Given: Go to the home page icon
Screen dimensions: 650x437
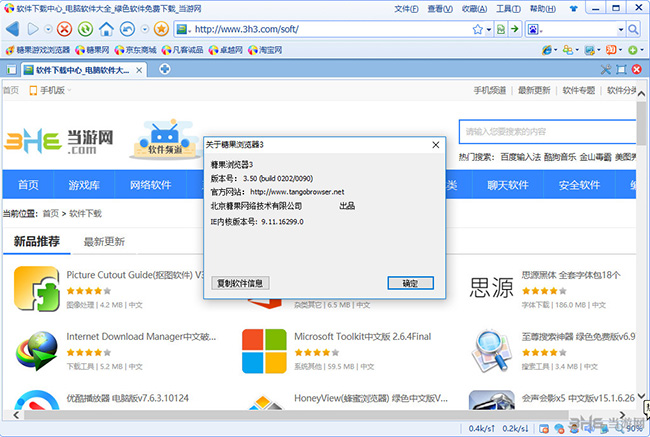Looking at the screenshot, I should (107, 29).
